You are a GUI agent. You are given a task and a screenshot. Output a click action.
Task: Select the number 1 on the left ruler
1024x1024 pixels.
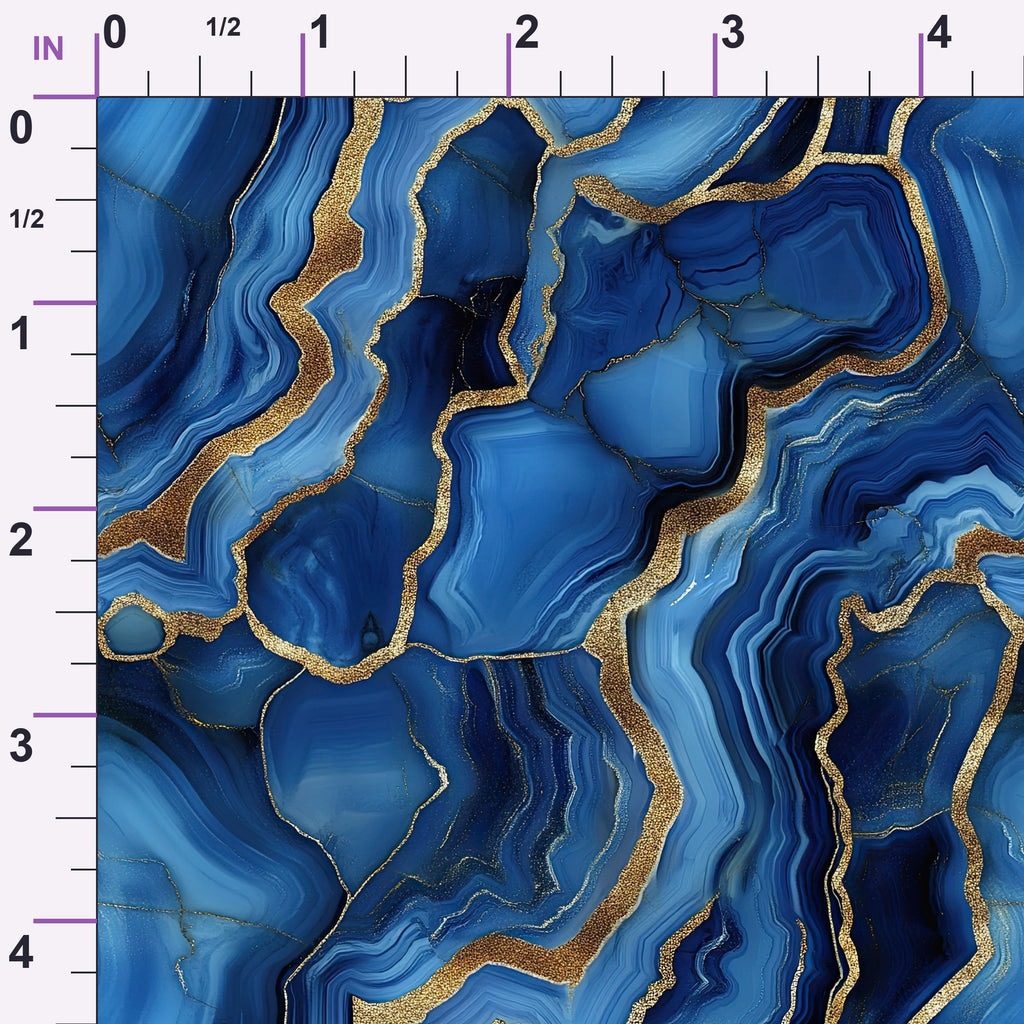tap(20, 333)
